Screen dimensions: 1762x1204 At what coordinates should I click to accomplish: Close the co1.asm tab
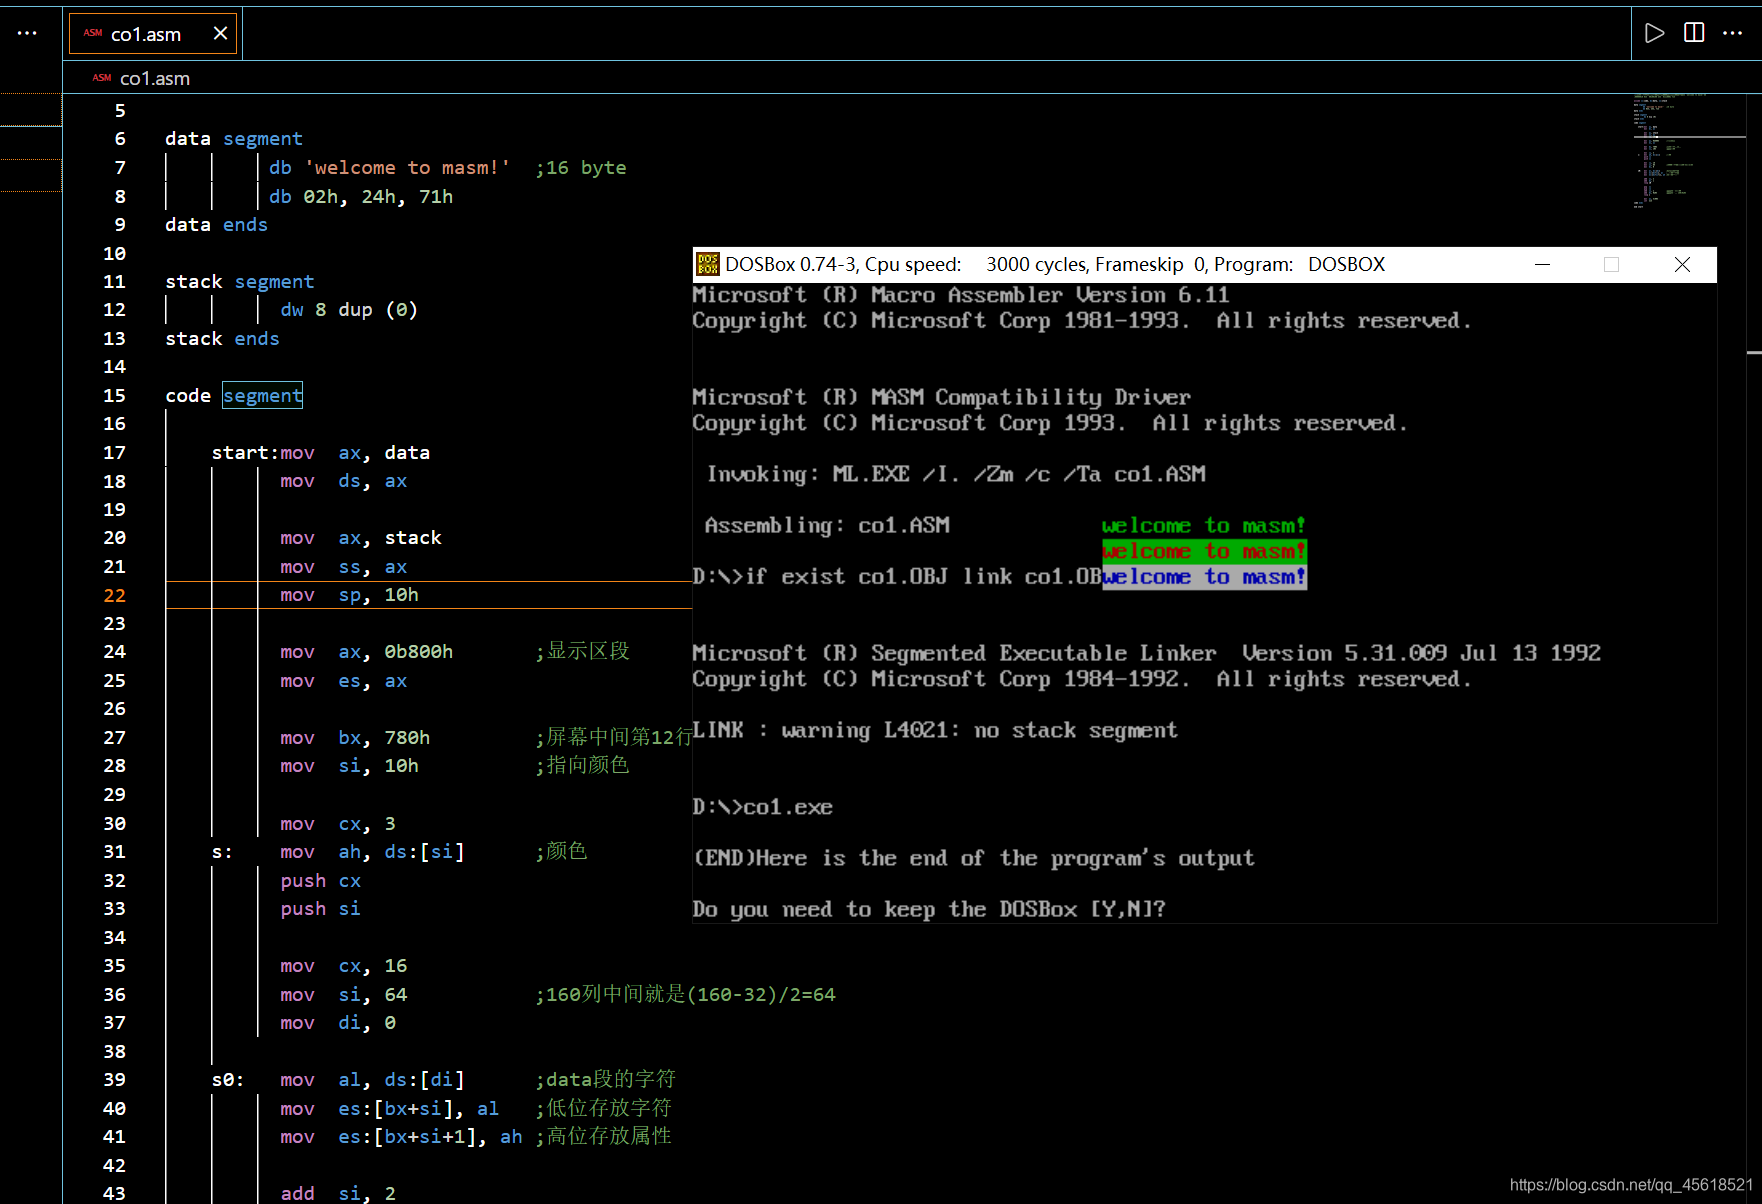pos(221,33)
